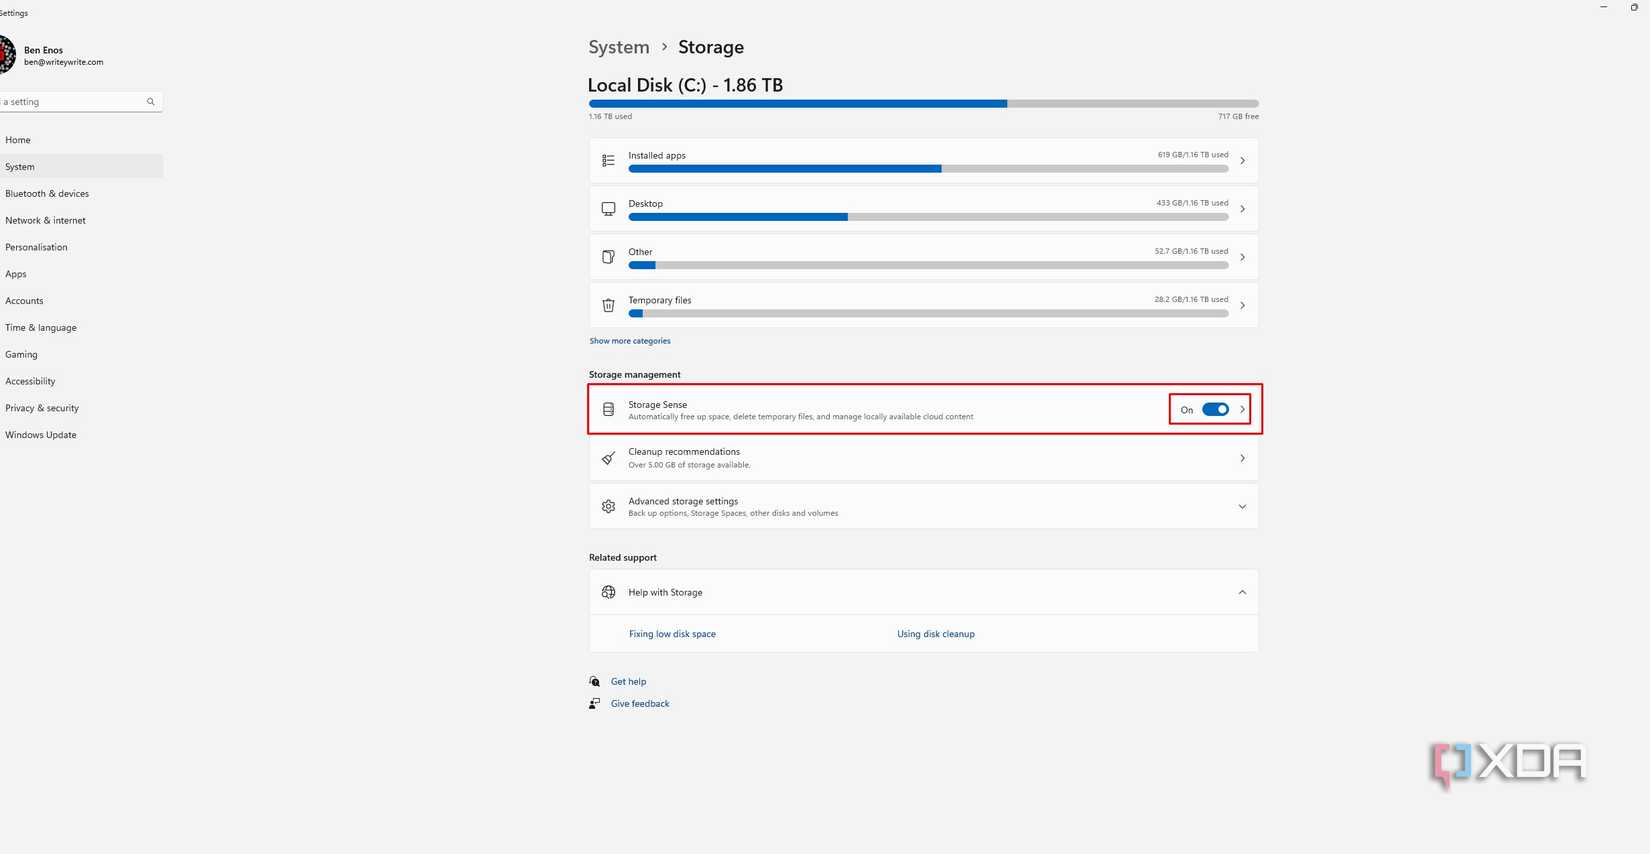
Task: Click the Find a setting search box
Action: click(x=80, y=101)
